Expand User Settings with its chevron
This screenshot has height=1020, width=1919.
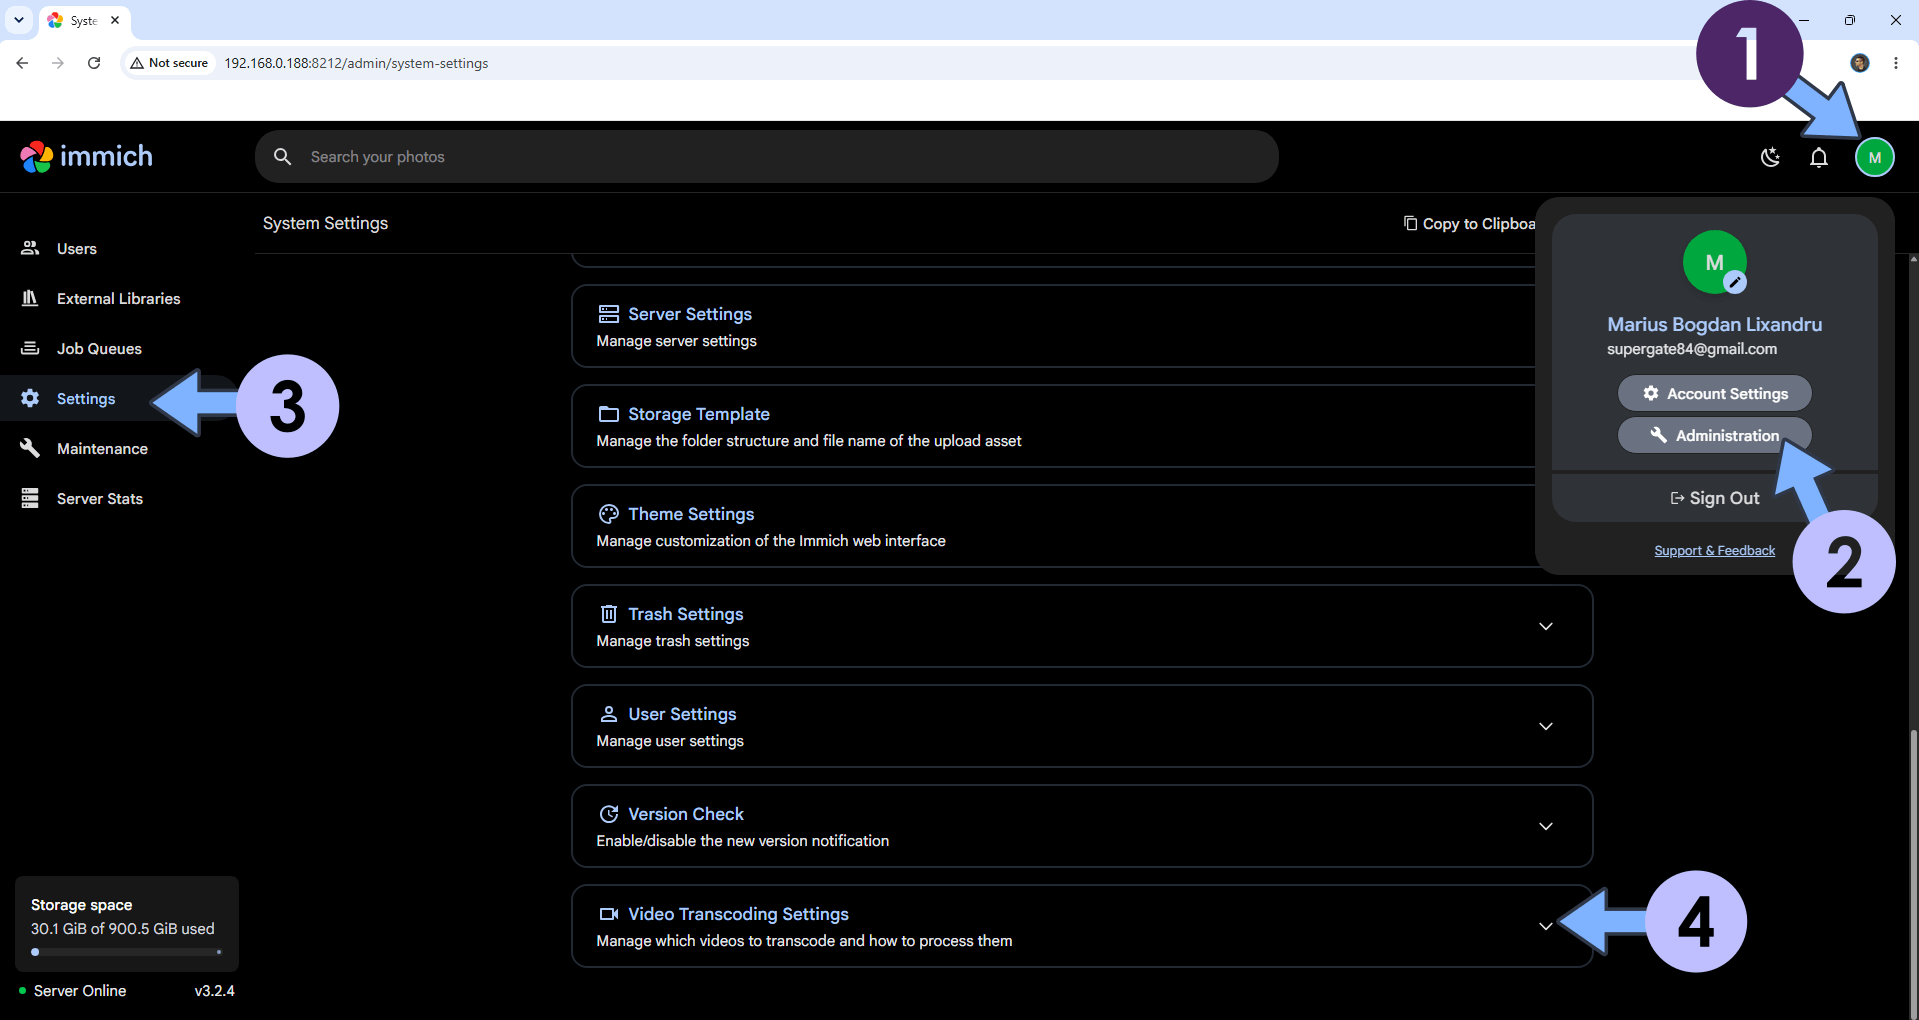[1546, 726]
